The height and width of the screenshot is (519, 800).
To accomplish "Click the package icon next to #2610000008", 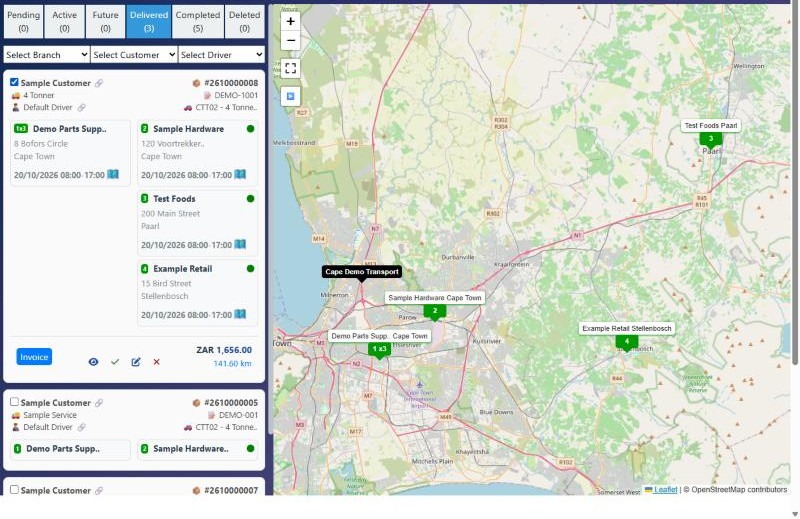I will (196, 83).
